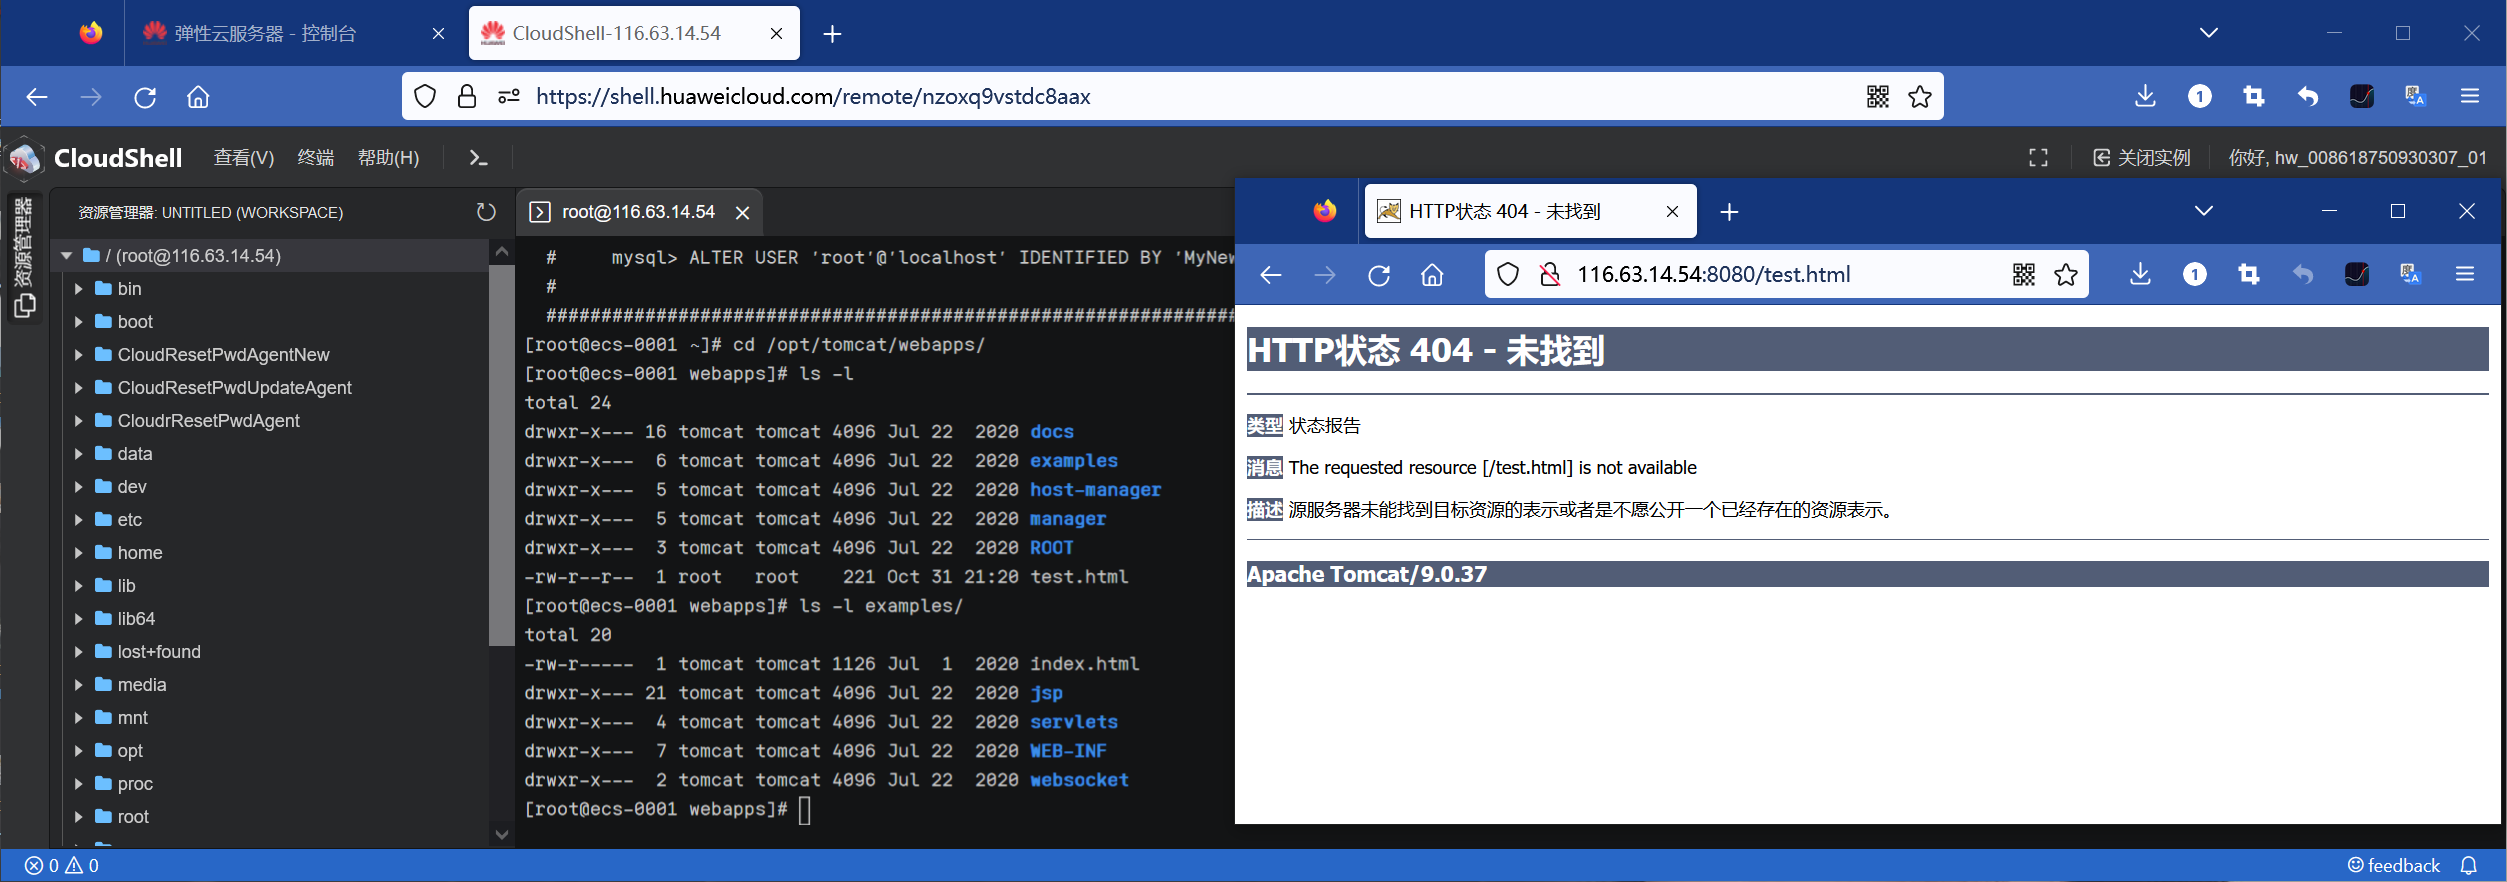Expand the home folder arrow
Image resolution: width=2507 pixels, height=882 pixels.
[78, 553]
